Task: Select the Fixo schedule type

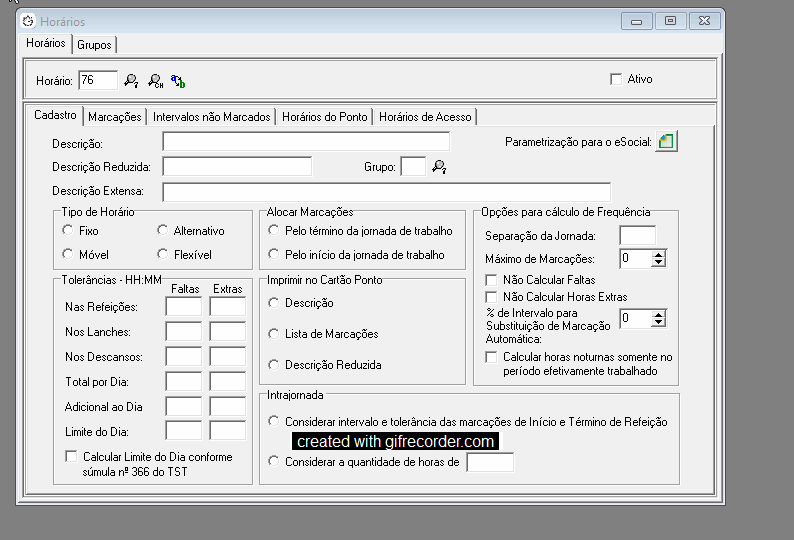Action: 68,230
